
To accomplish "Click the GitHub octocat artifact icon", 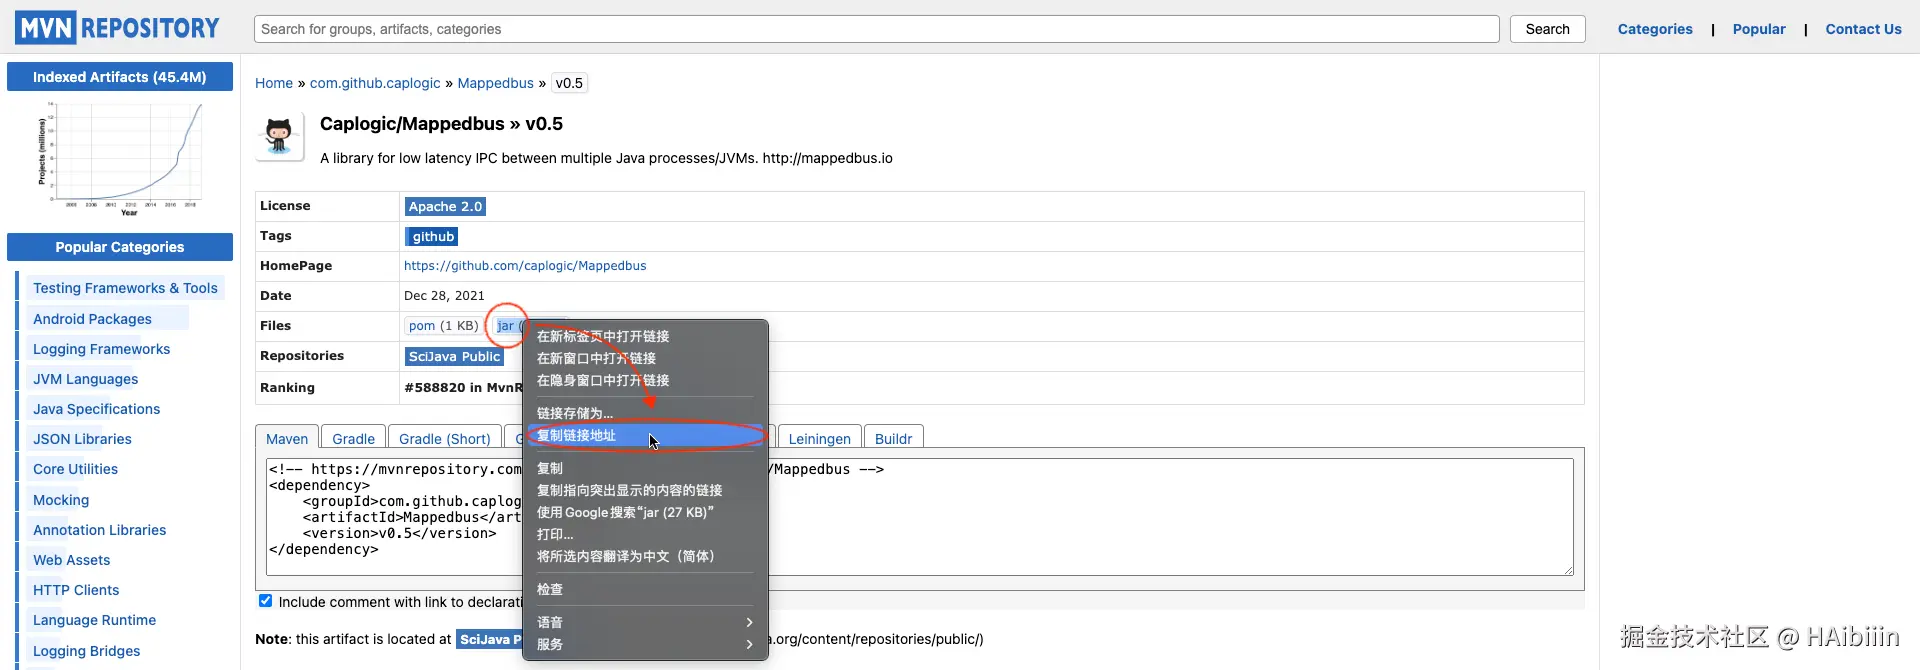I will pyautogui.click(x=279, y=135).
